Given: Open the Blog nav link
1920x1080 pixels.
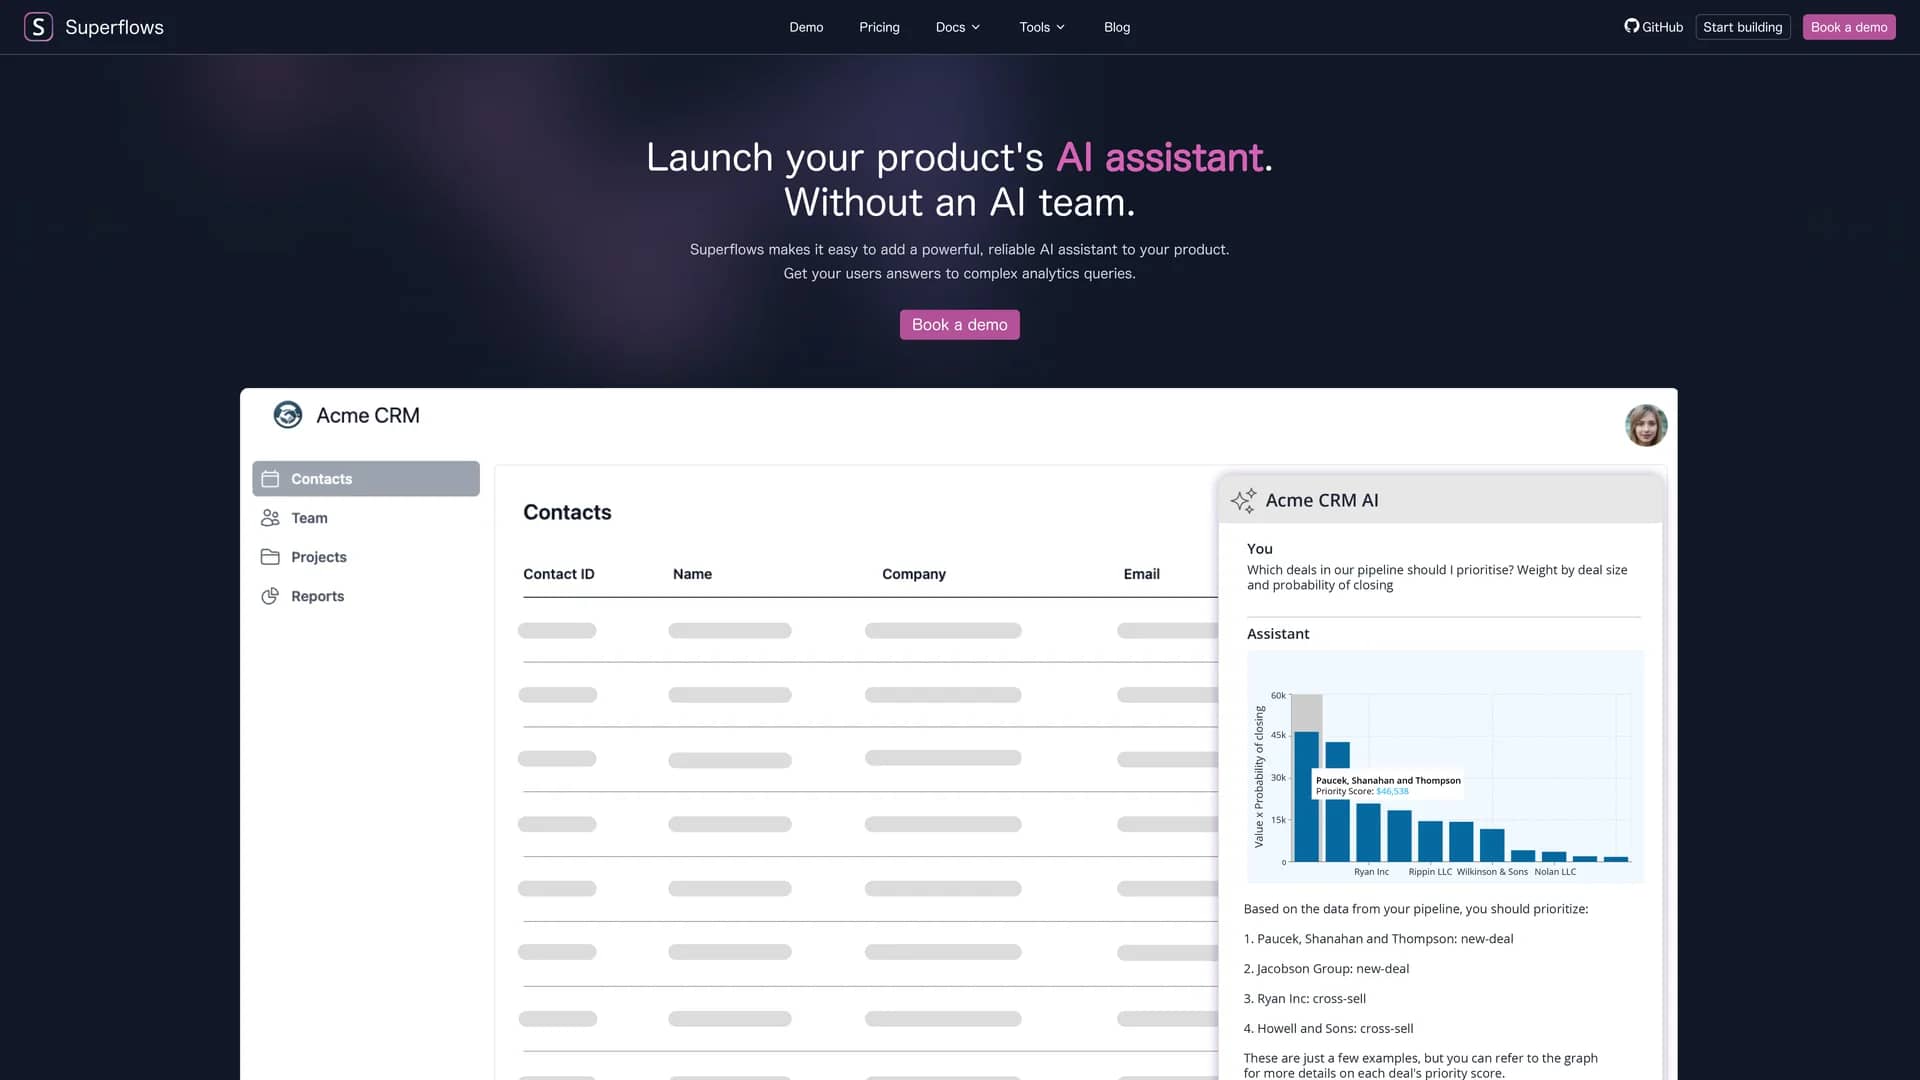Looking at the screenshot, I should [1117, 27].
